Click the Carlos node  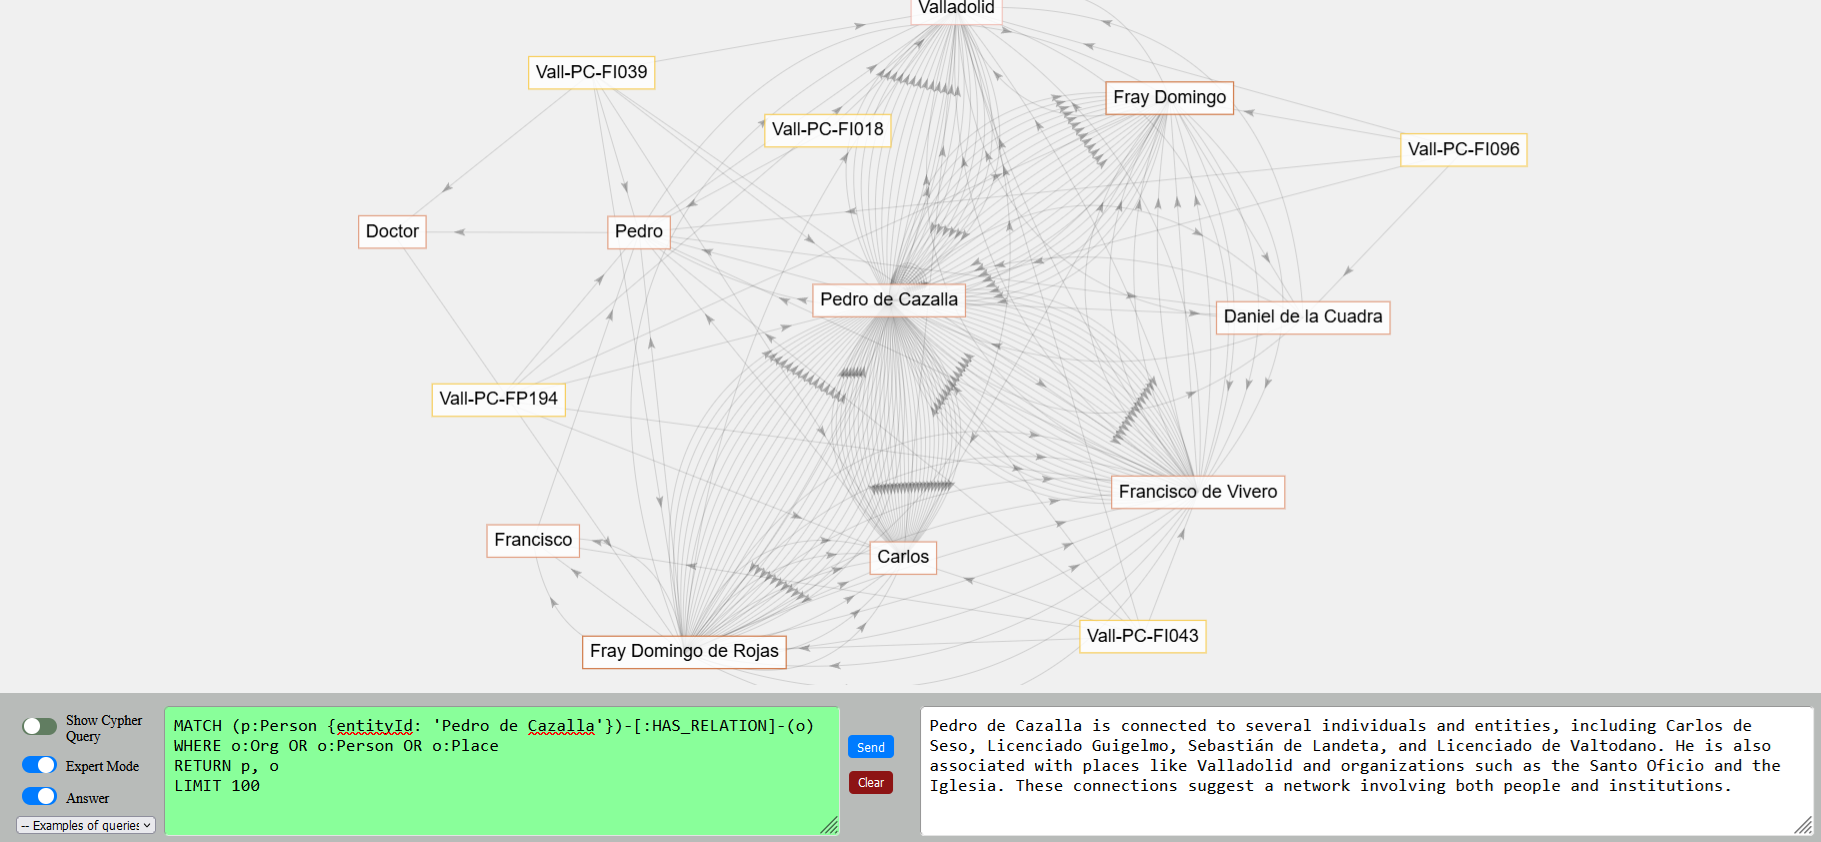(x=903, y=557)
